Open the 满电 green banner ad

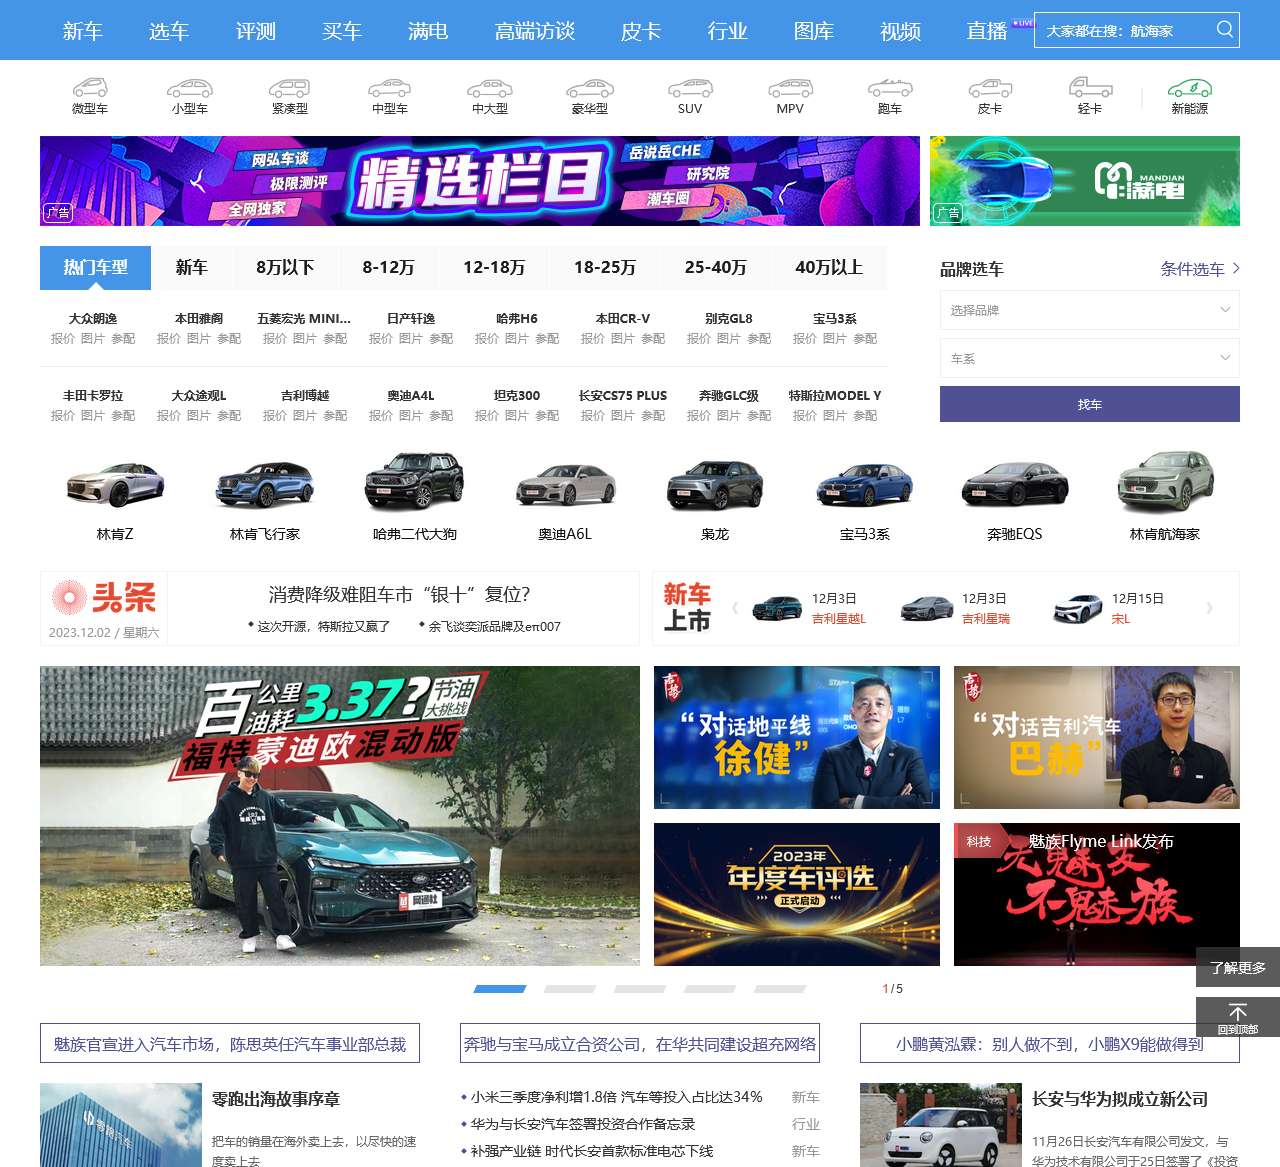1085,180
